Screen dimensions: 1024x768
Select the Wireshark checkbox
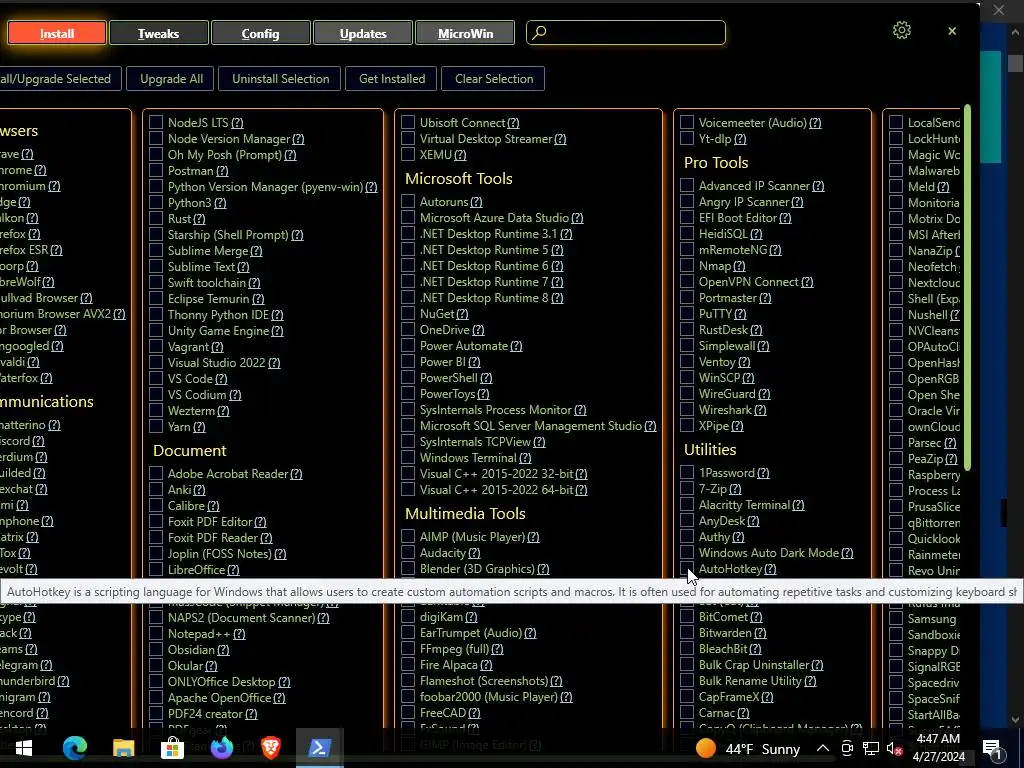tap(687, 409)
